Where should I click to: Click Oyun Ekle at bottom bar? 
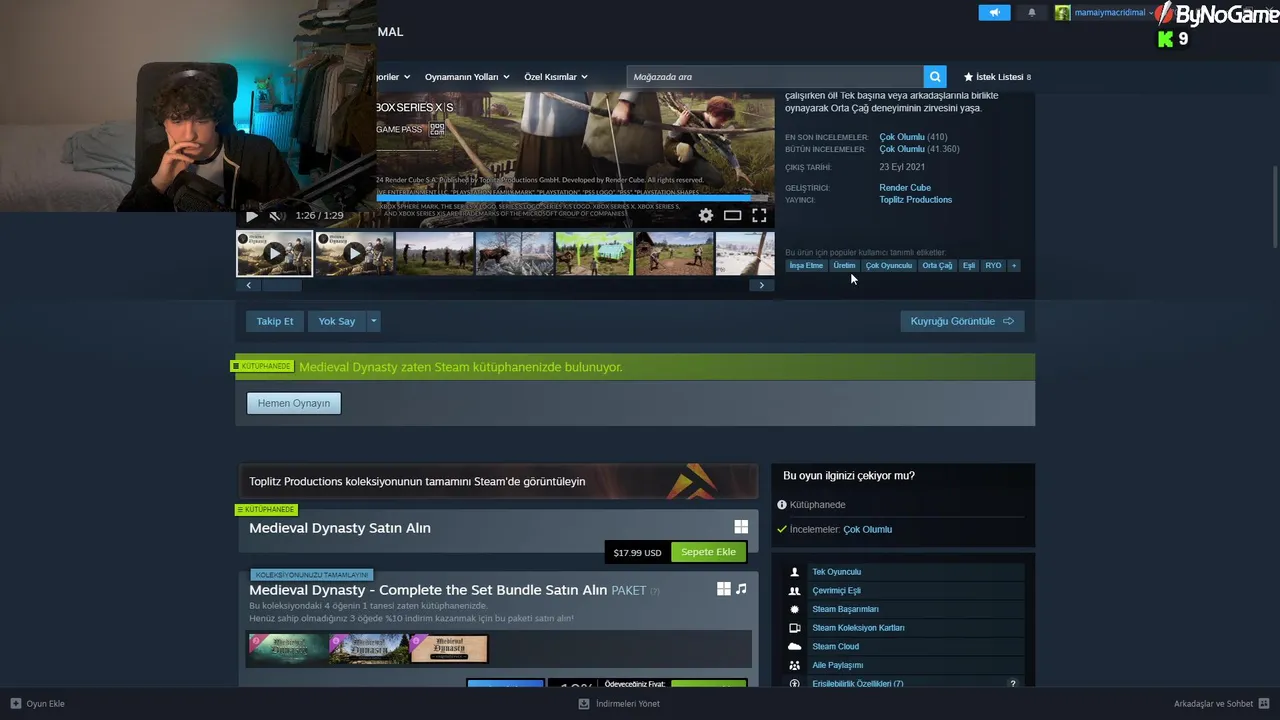pyautogui.click(x=38, y=703)
